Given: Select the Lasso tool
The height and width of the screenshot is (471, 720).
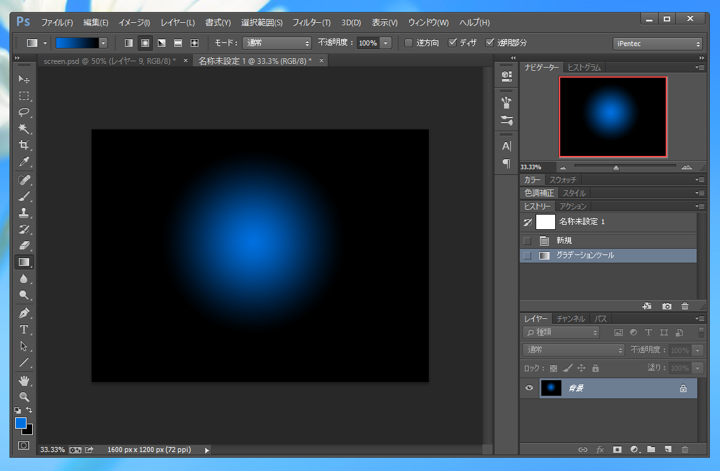Looking at the screenshot, I should point(24,112).
